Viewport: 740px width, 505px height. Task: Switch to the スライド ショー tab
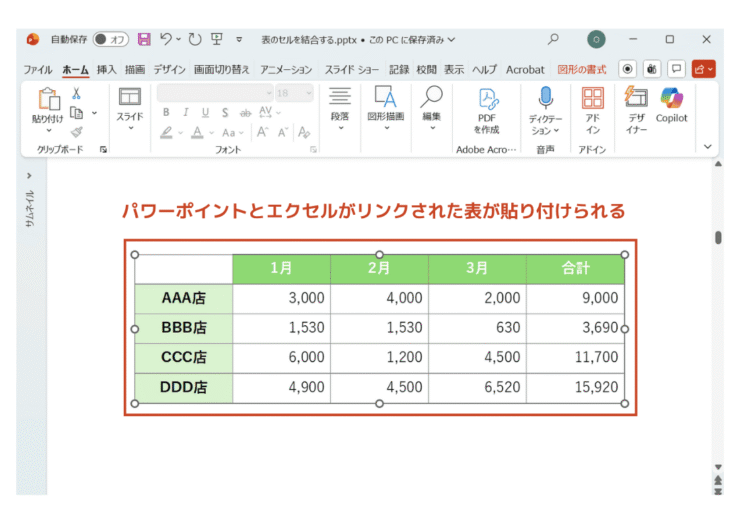[x=352, y=70]
